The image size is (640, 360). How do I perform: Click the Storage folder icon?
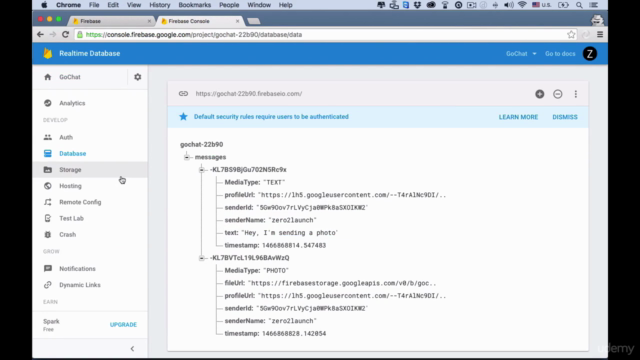pyautogui.click(x=48, y=169)
